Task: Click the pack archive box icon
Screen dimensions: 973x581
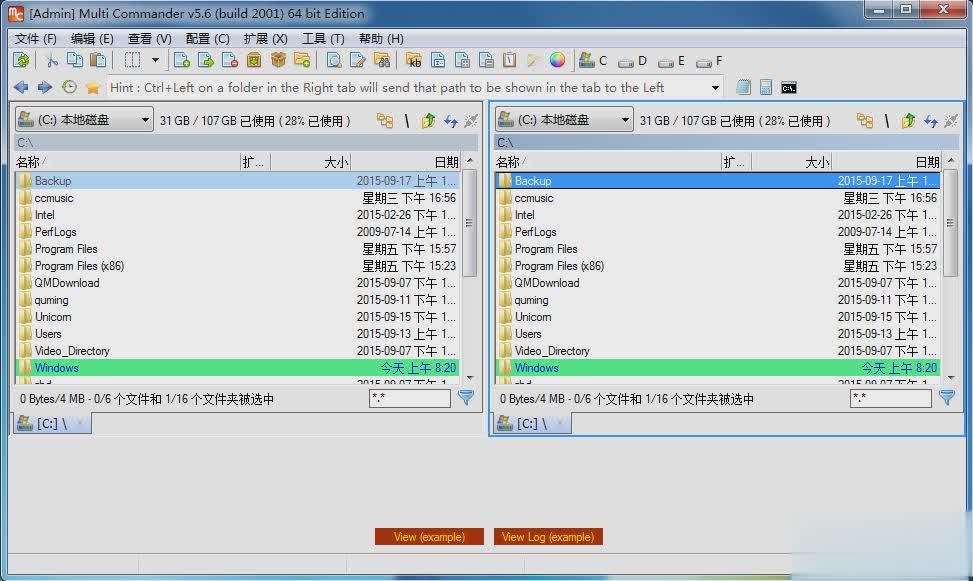Action: (x=254, y=60)
